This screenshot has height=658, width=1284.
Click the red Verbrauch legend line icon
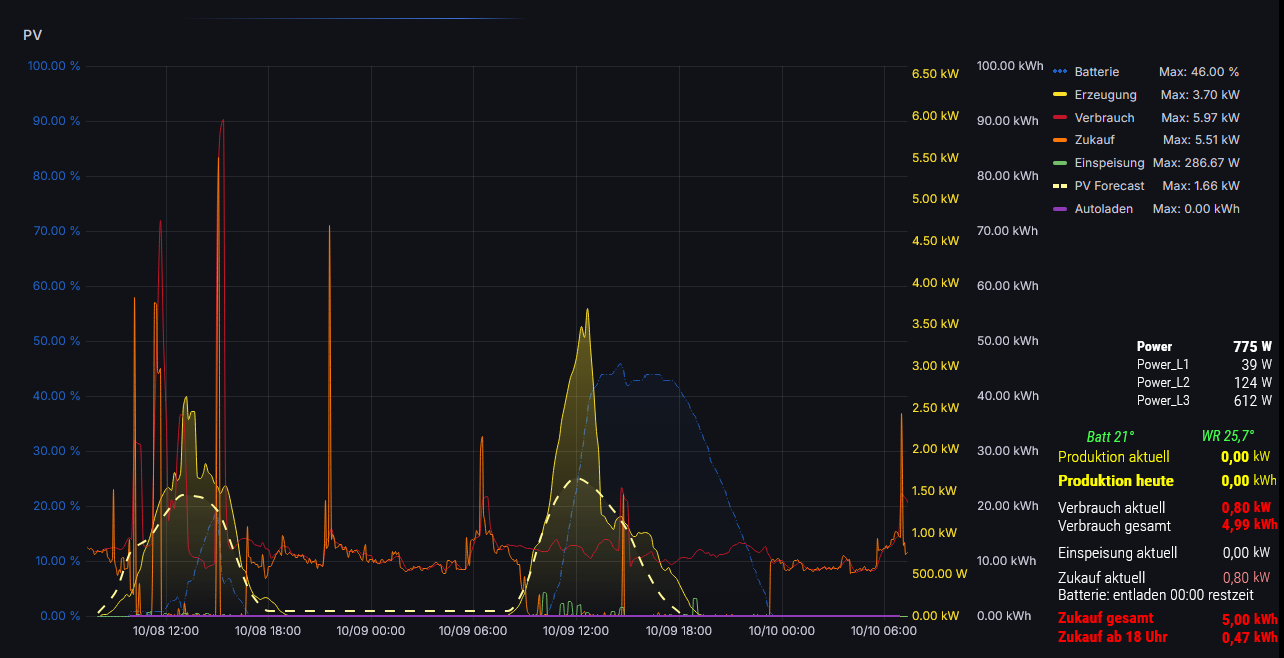pyautogui.click(x=1061, y=118)
